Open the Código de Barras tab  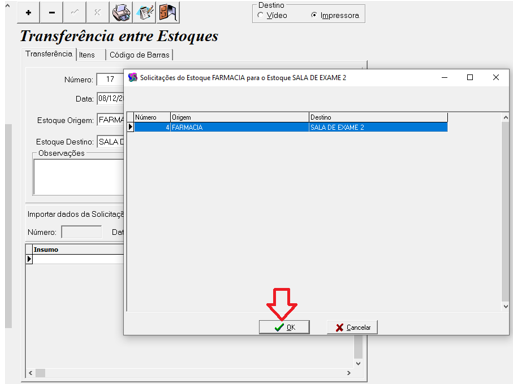139,55
